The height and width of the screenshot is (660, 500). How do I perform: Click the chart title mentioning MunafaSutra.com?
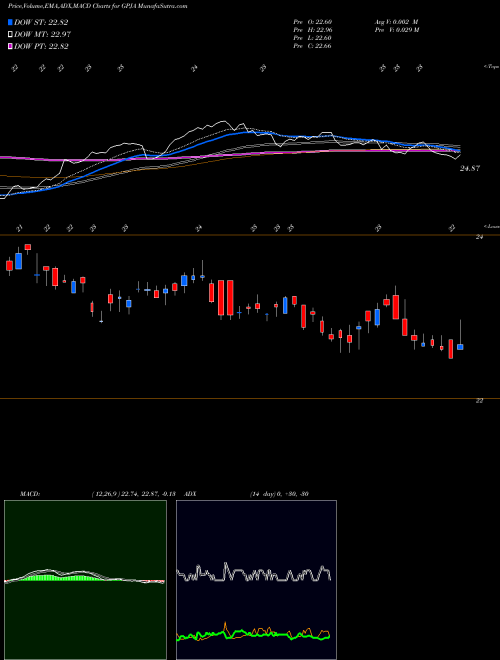click(98, 6)
